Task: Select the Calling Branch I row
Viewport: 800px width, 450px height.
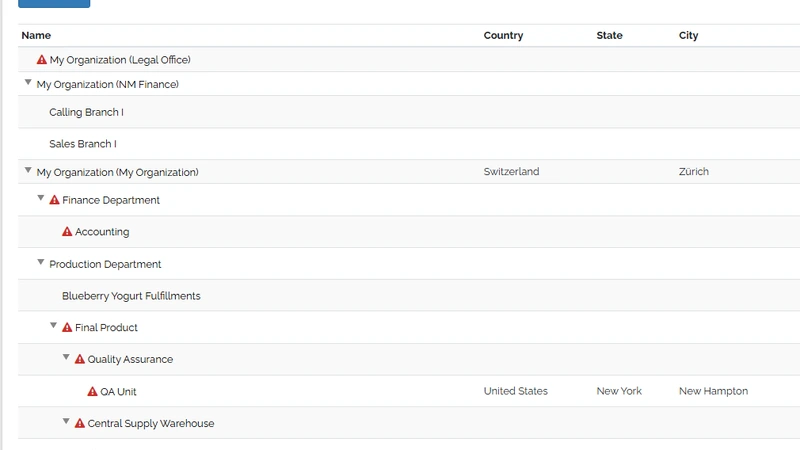Action: (x=409, y=112)
